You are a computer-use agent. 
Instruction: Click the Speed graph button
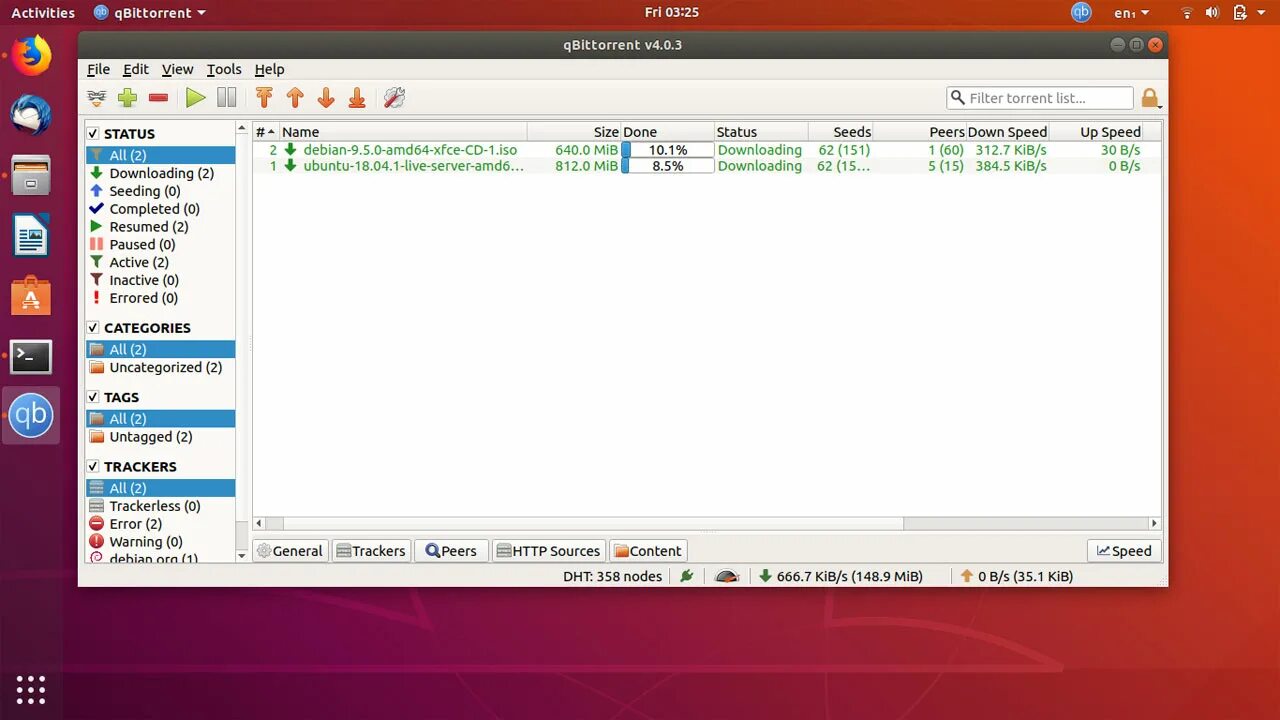tap(1124, 551)
